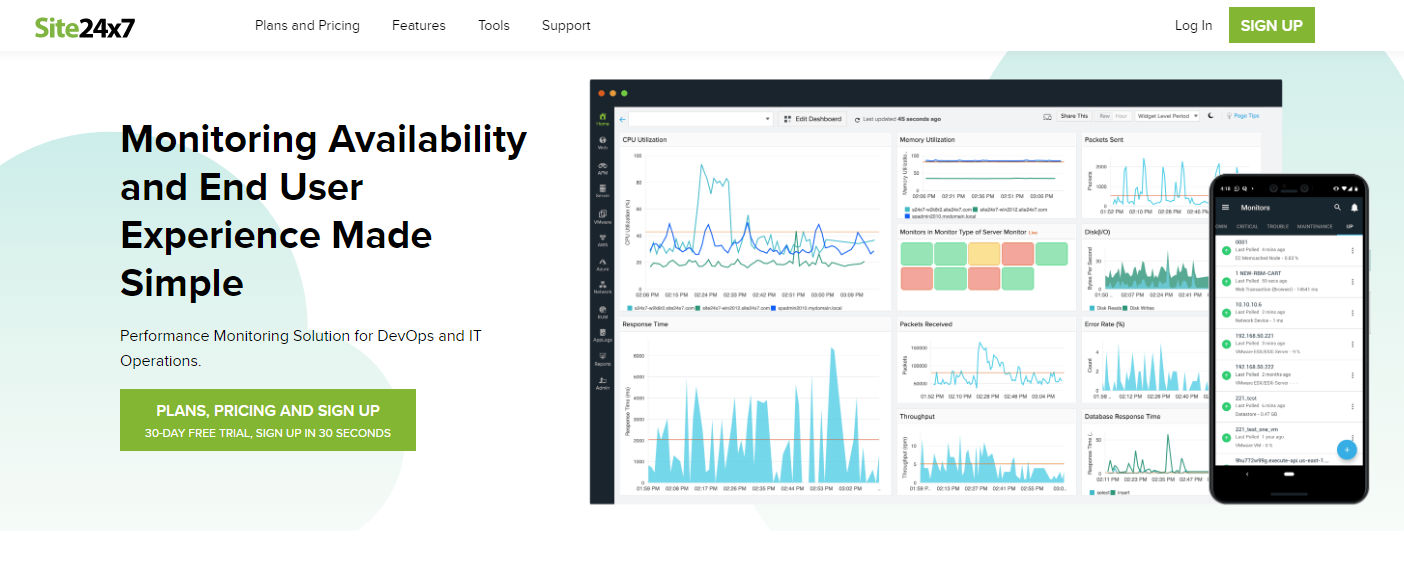Screen dimensions: 1404x574
Task: Open the Tools menu
Action: point(494,26)
